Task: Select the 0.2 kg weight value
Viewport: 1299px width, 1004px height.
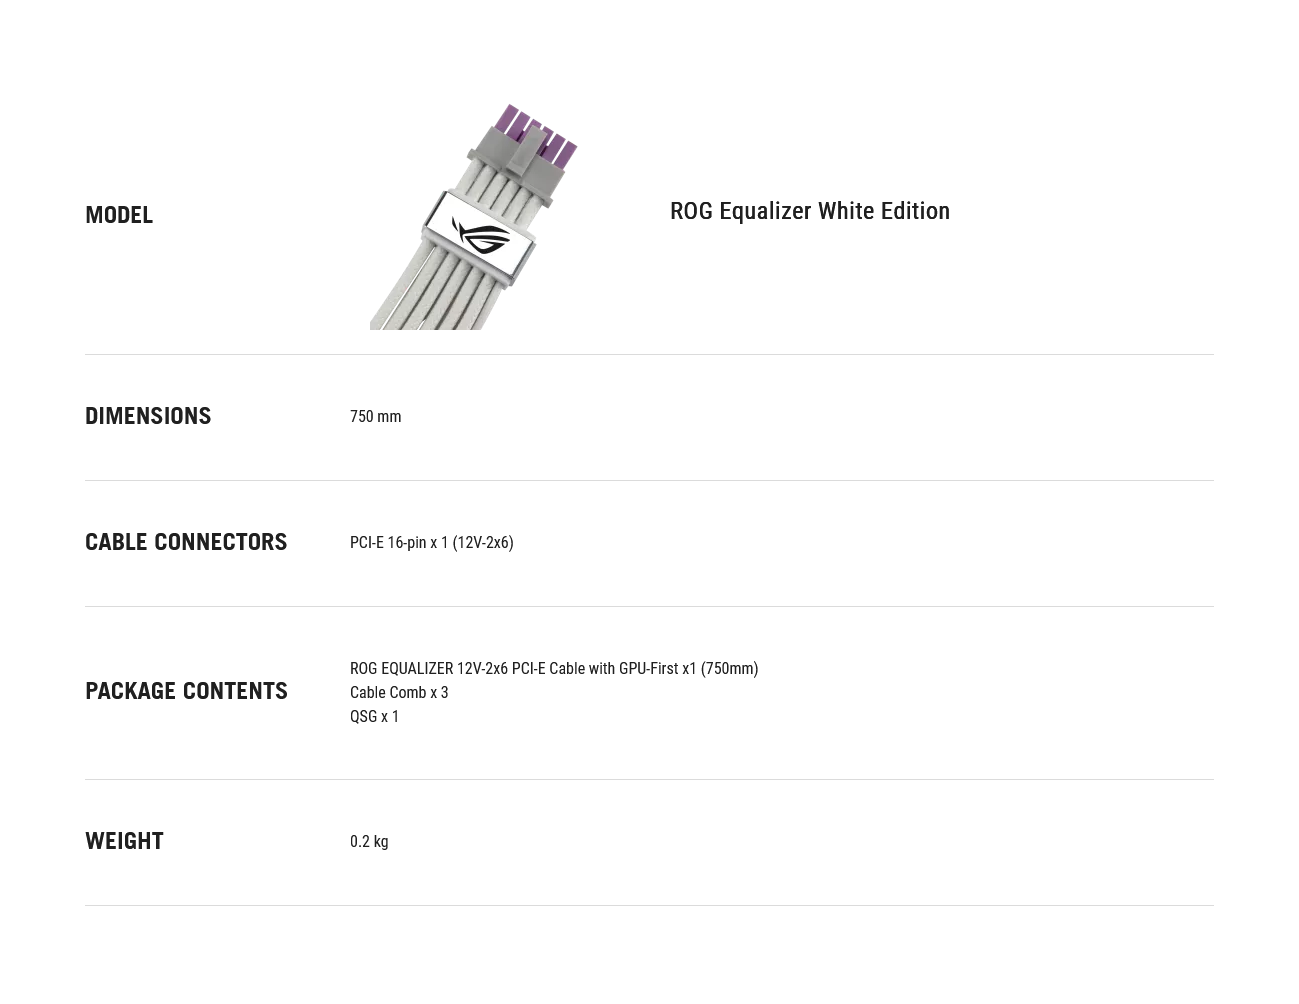Action: click(369, 841)
